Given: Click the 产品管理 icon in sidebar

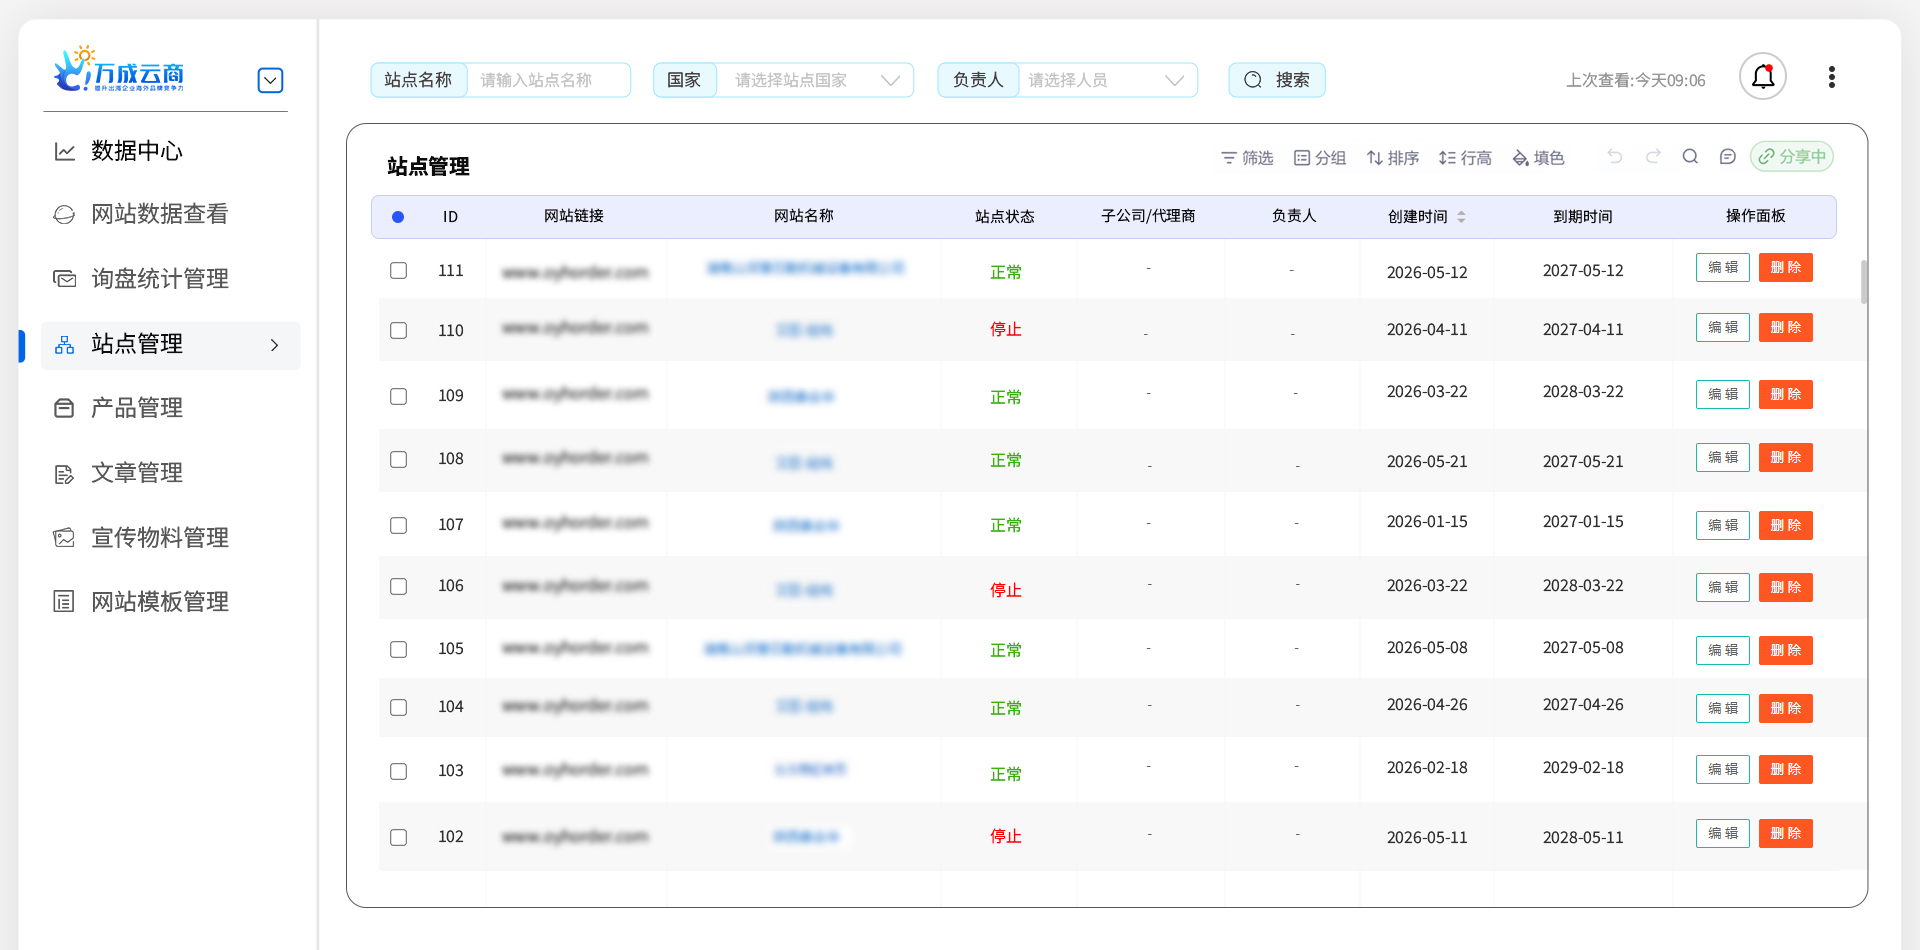Looking at the screenshot, I should pos(65,408).
